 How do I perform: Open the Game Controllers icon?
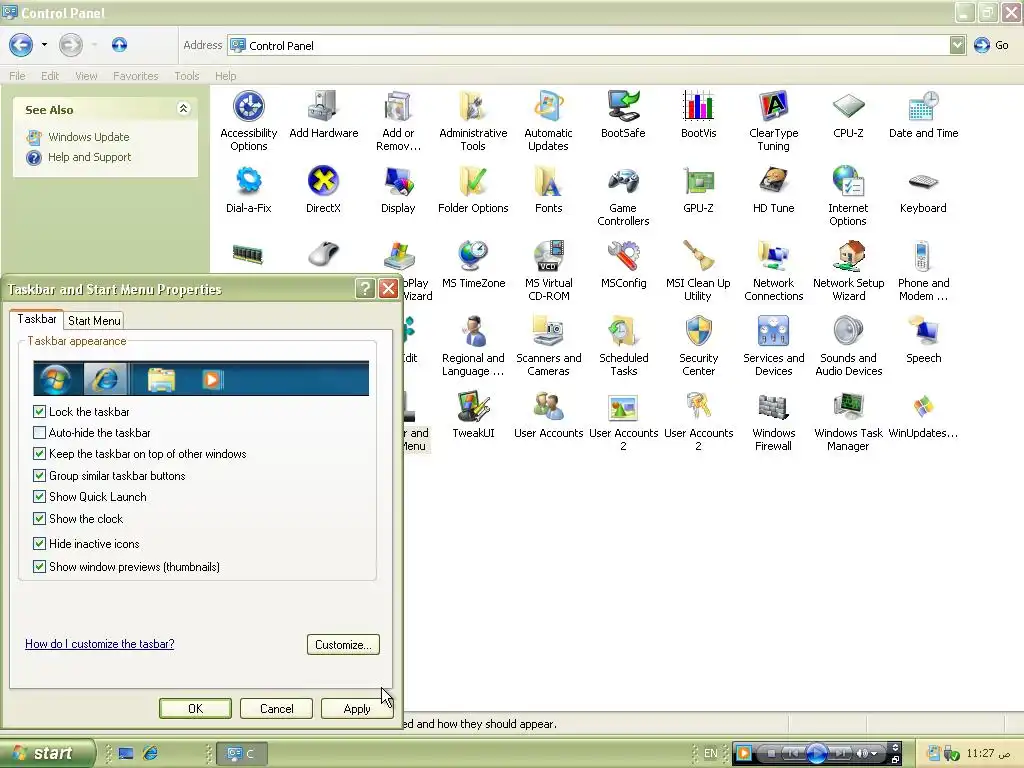[623, 196]
